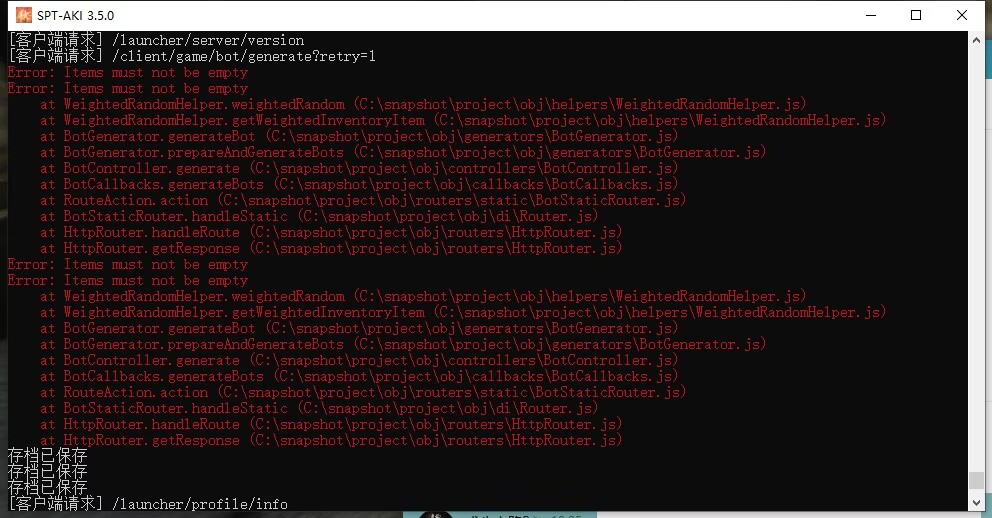Image resolution: width=992 pixels, height=518 pixels.
Task: Click the /launcher/profile/info request line
Action: click(148, 503)
